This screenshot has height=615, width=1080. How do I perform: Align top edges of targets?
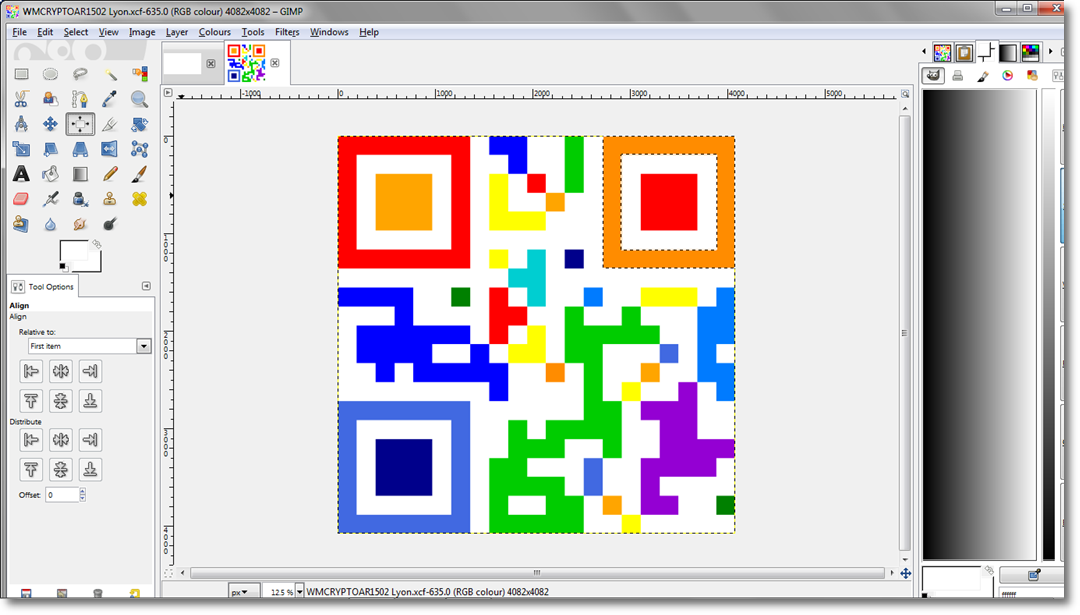[x=31, y=401]
